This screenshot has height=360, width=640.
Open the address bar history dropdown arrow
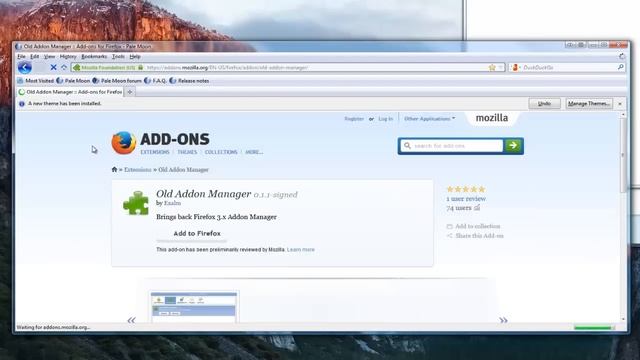pos(500,67)
